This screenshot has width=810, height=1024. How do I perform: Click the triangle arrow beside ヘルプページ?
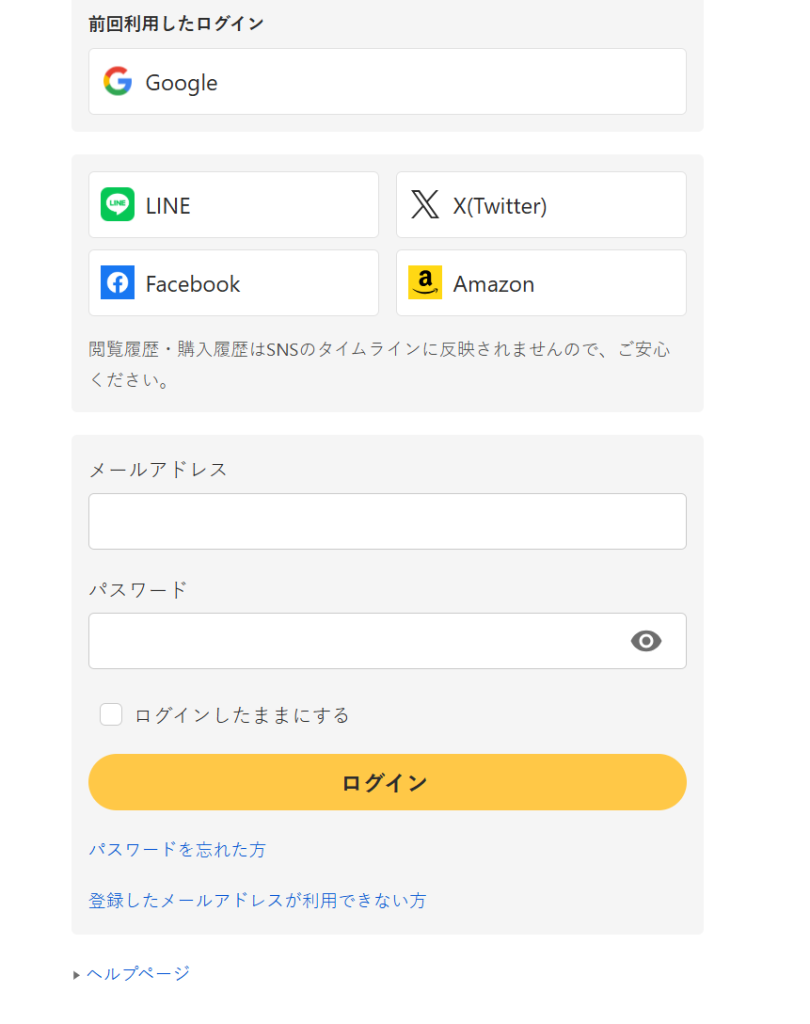point(77,974)
